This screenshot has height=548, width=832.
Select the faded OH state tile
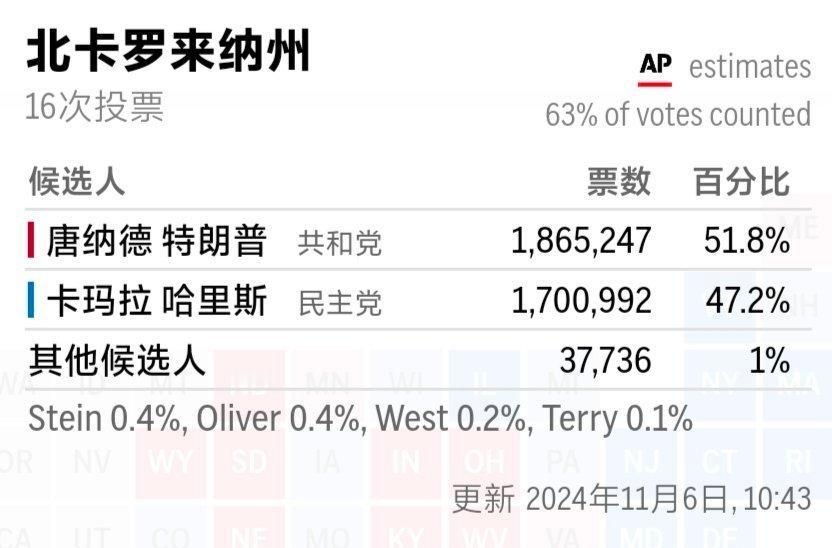point(484,462)
